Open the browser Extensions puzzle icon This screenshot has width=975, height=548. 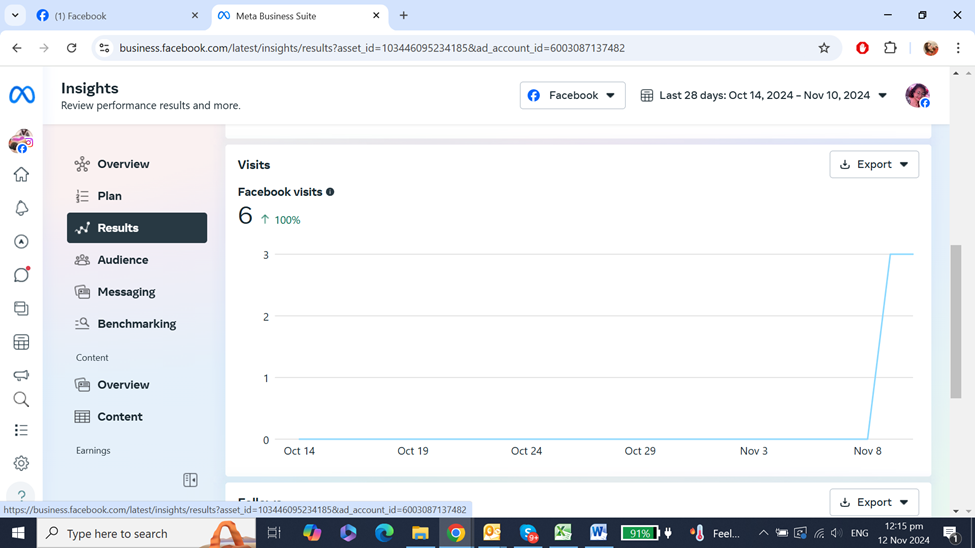[x=890, y=48]
